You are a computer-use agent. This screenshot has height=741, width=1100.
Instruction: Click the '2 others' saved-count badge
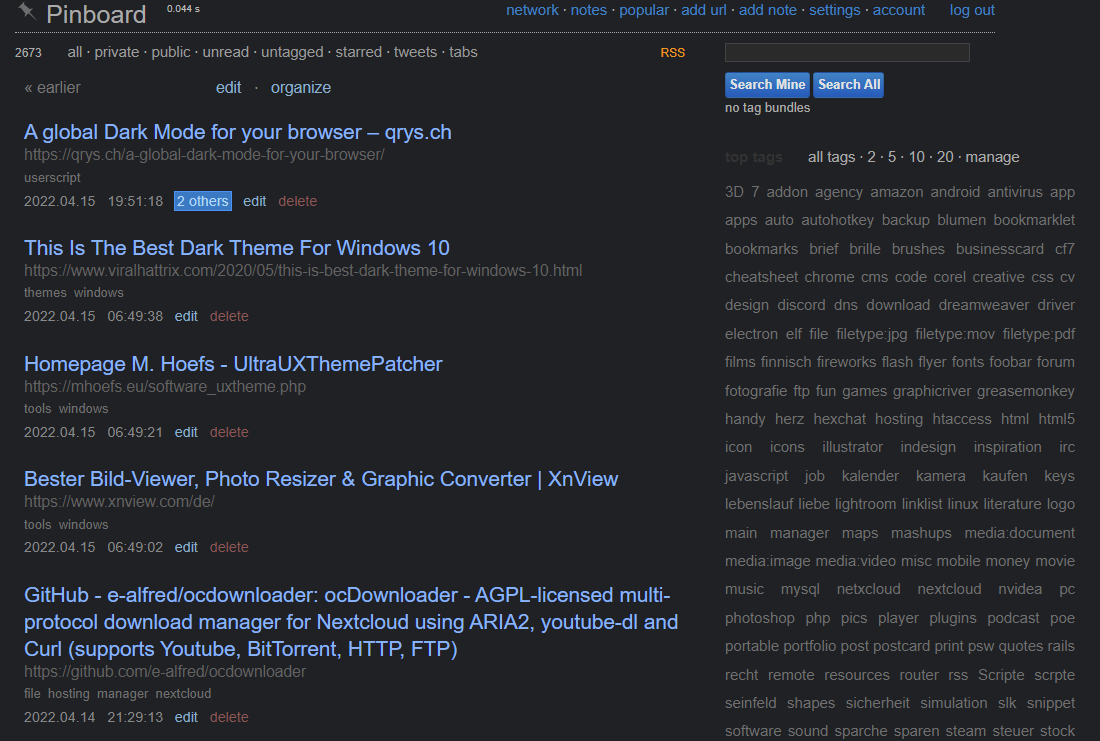202,201
